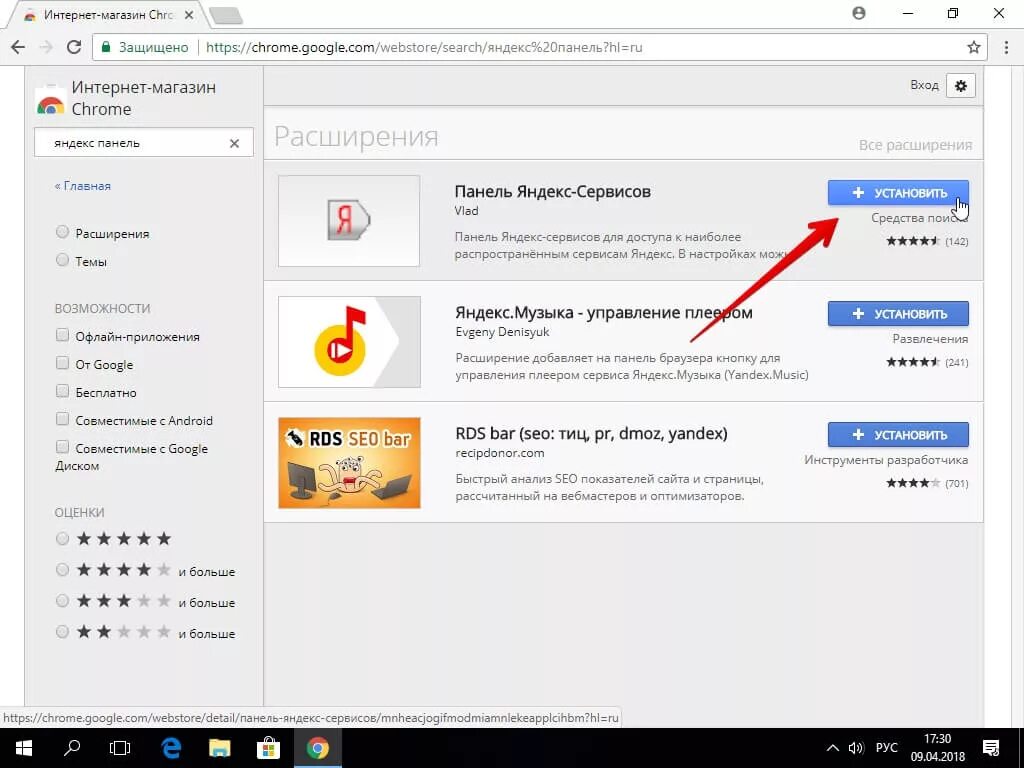The width and height of the screenshot is (1024, 768).
Task: Clear the search box with X icon
Action: [234, 143]
